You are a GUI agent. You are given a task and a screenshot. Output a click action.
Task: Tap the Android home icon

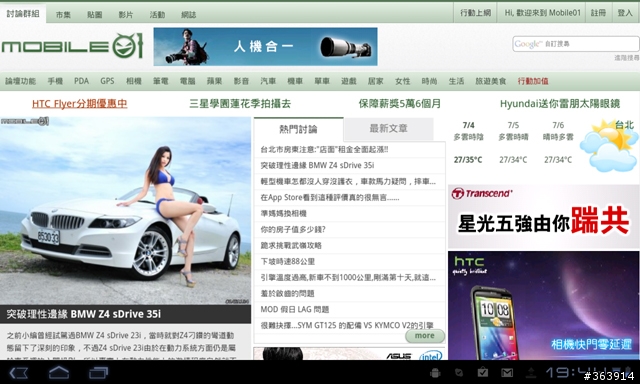click(x=59, y=372)
